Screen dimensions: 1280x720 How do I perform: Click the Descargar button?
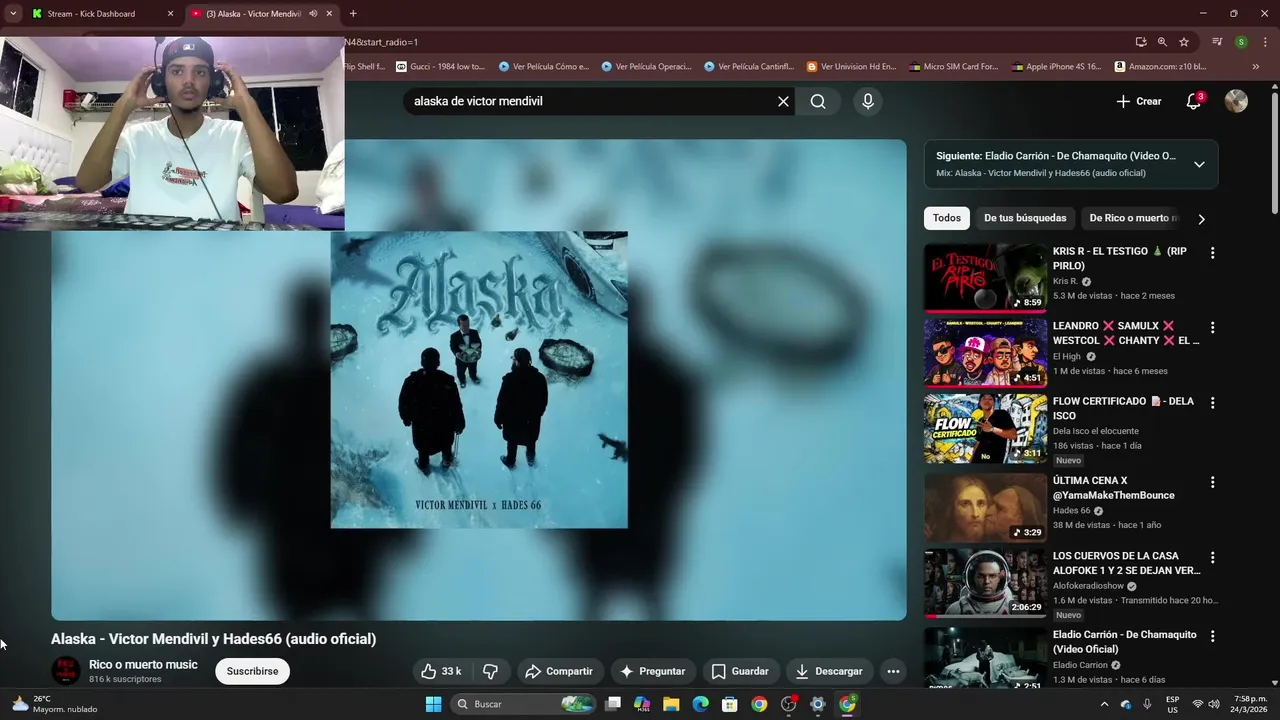coord(828,671)
